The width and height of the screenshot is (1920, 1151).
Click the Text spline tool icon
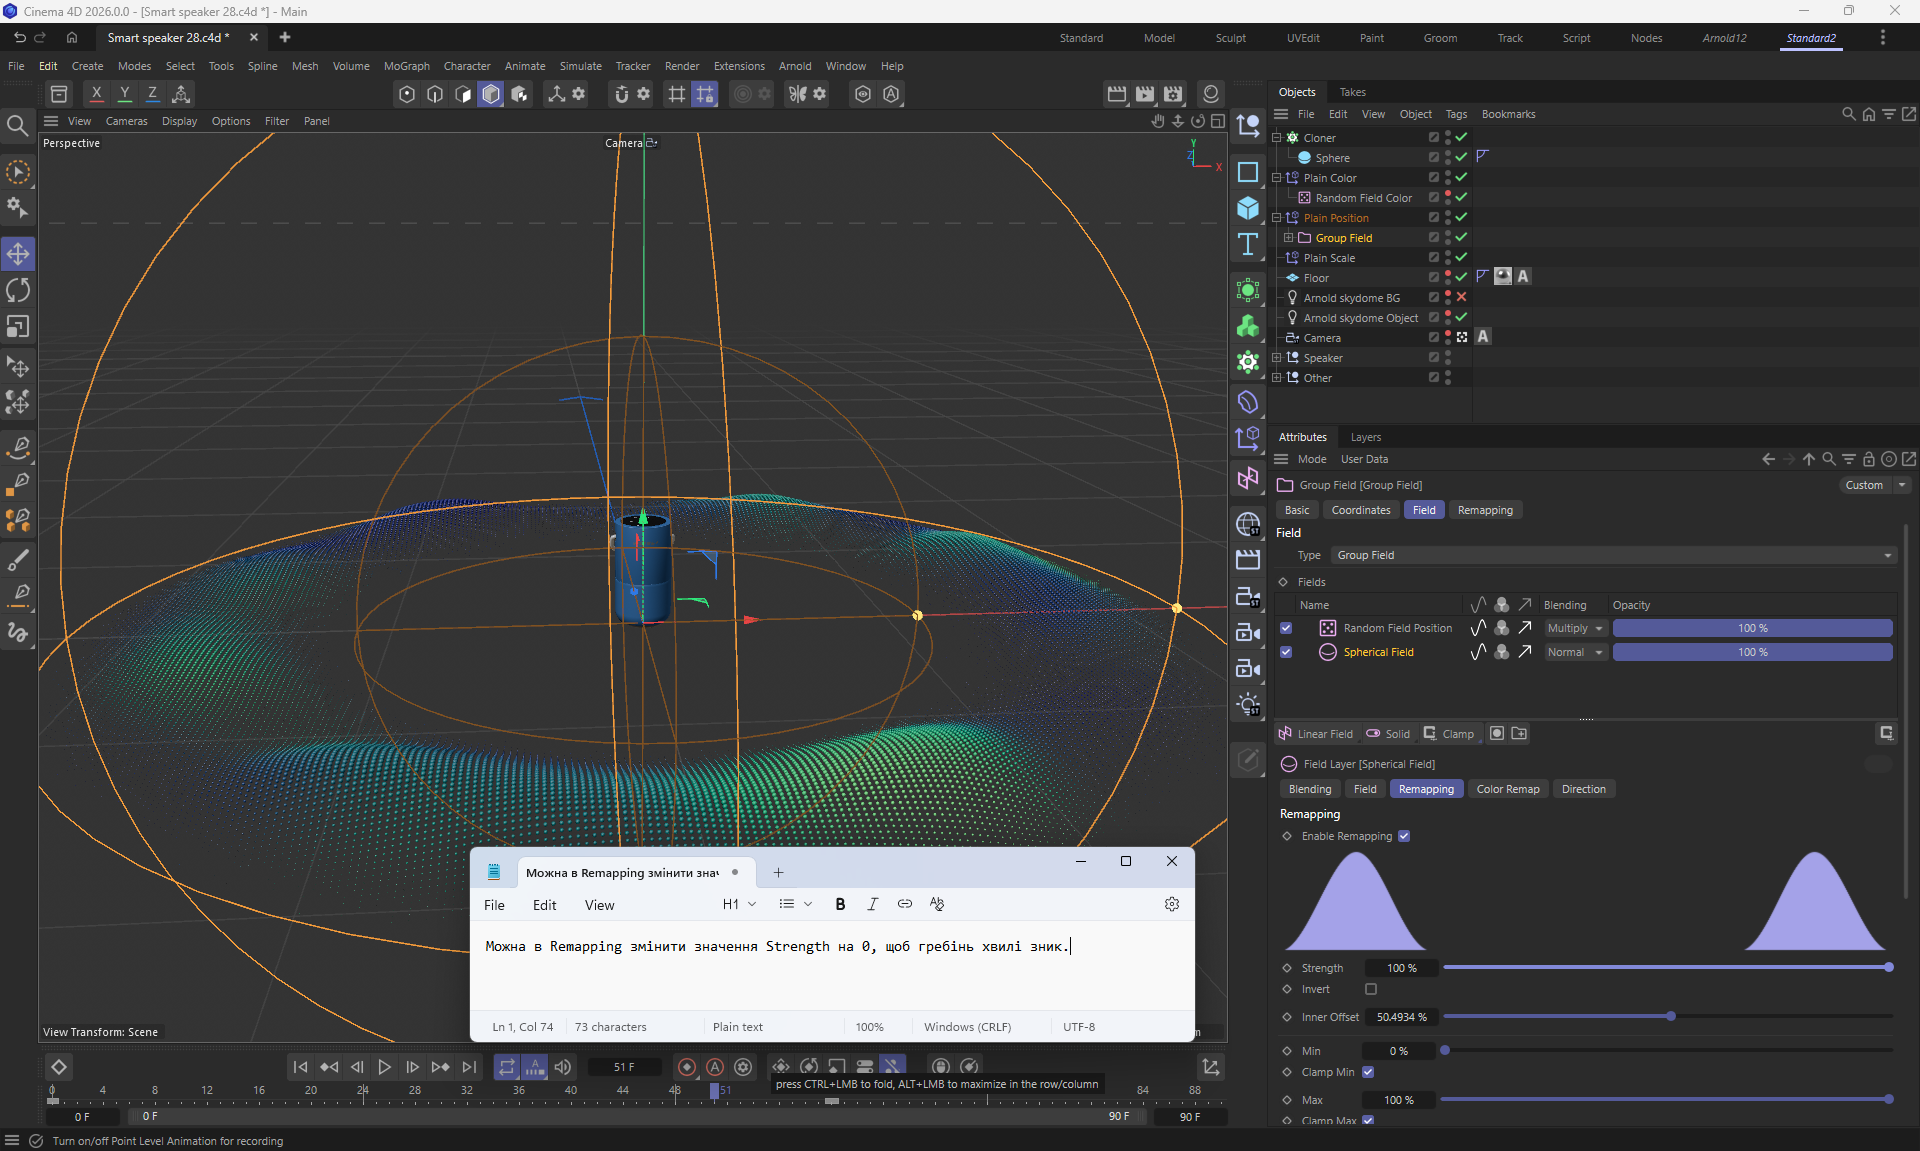click(1248, 245)
